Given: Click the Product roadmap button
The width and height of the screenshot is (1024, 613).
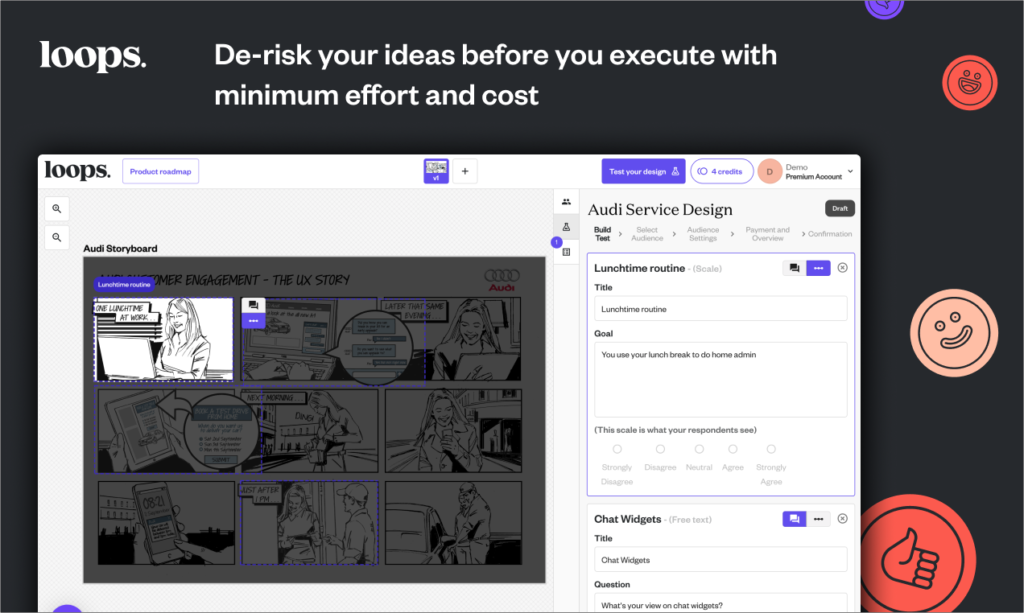Looking at the screenshot, I should click(x=161, y=171).
